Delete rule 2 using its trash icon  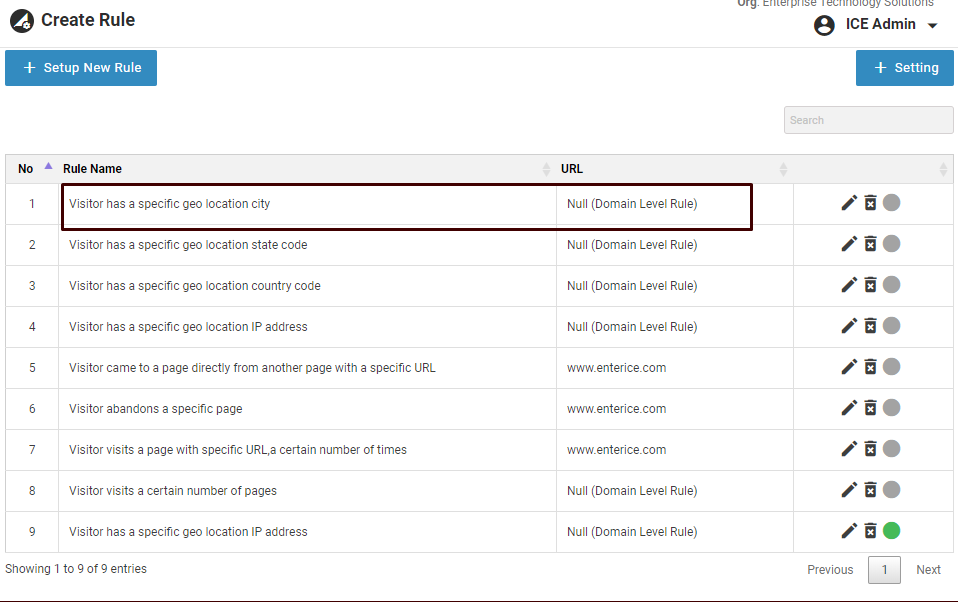pyautogui.click(x=870, y=244)
